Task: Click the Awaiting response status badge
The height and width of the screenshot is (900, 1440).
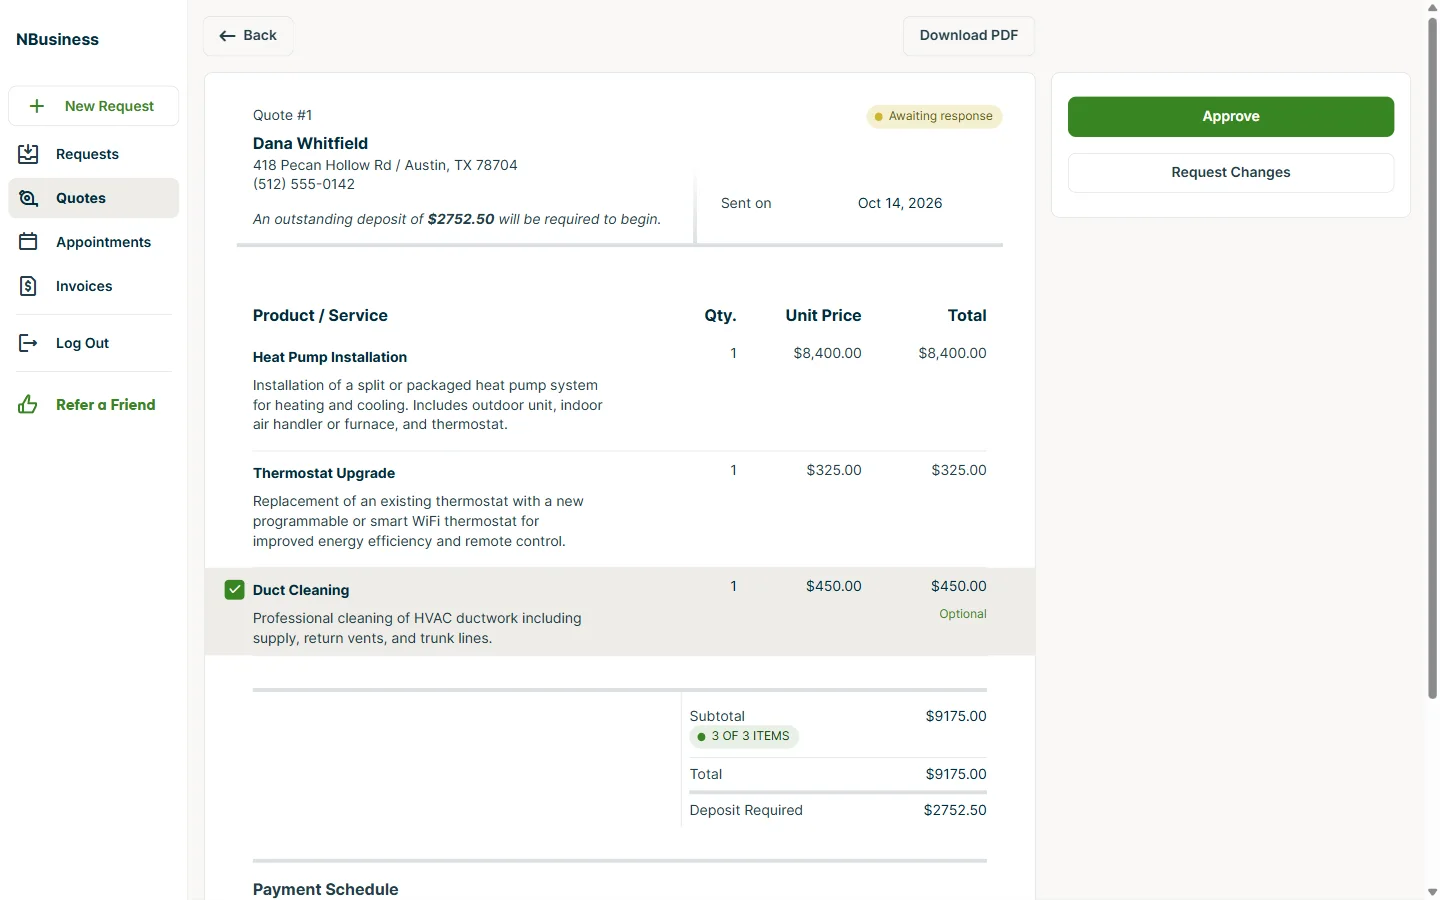Action: pyautogui.click(x=934, y=117)
